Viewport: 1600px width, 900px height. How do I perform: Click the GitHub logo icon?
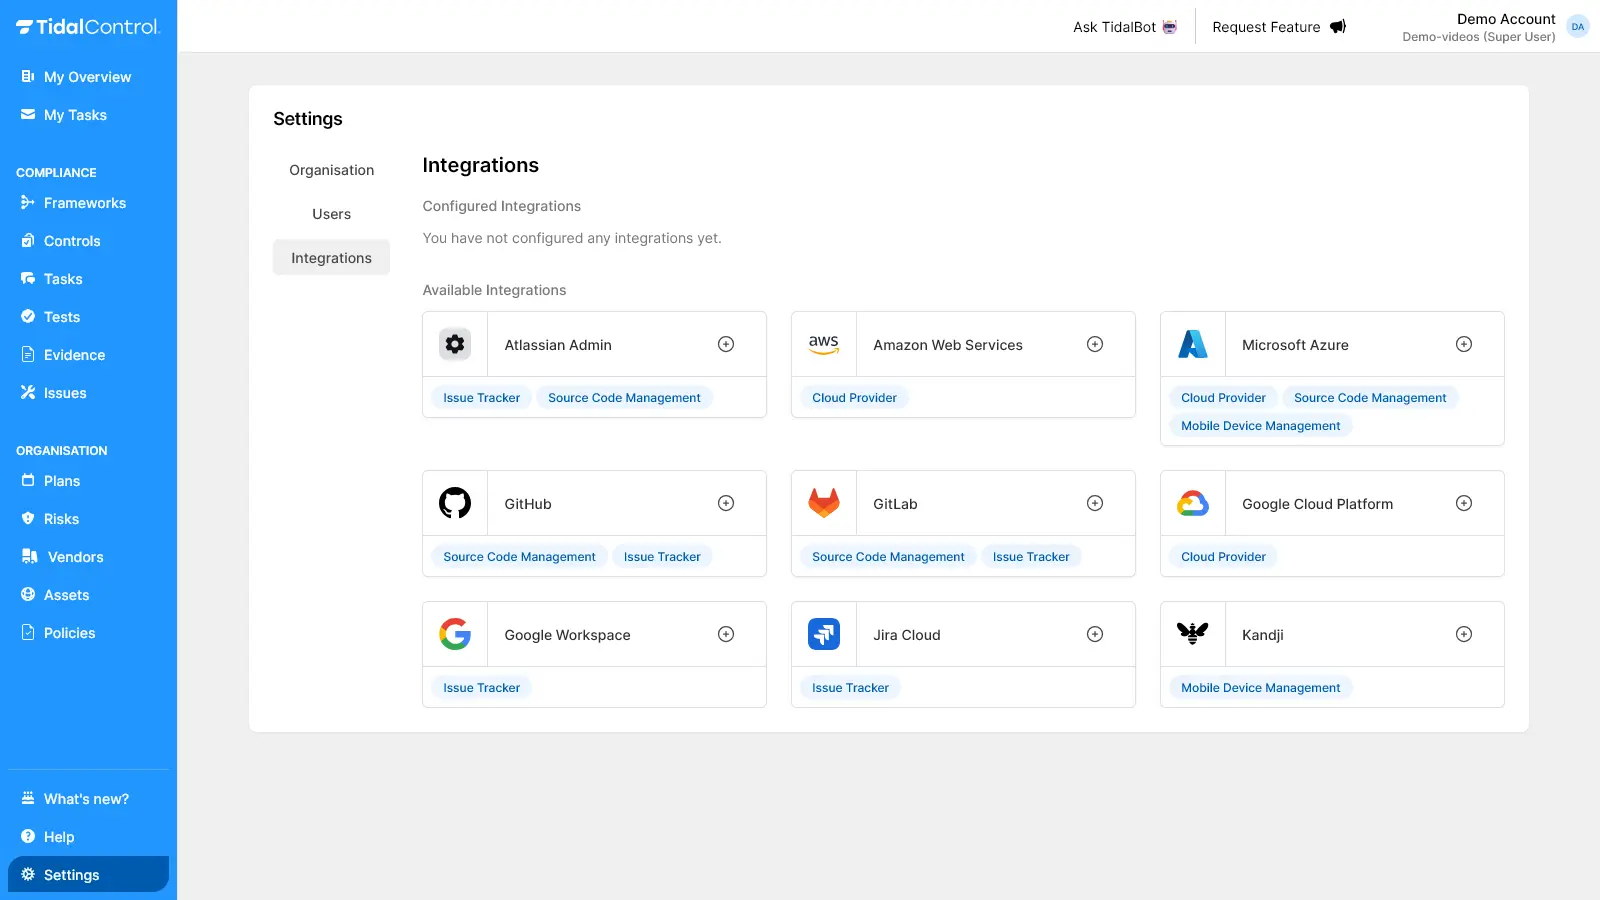(x=455, y=503)
